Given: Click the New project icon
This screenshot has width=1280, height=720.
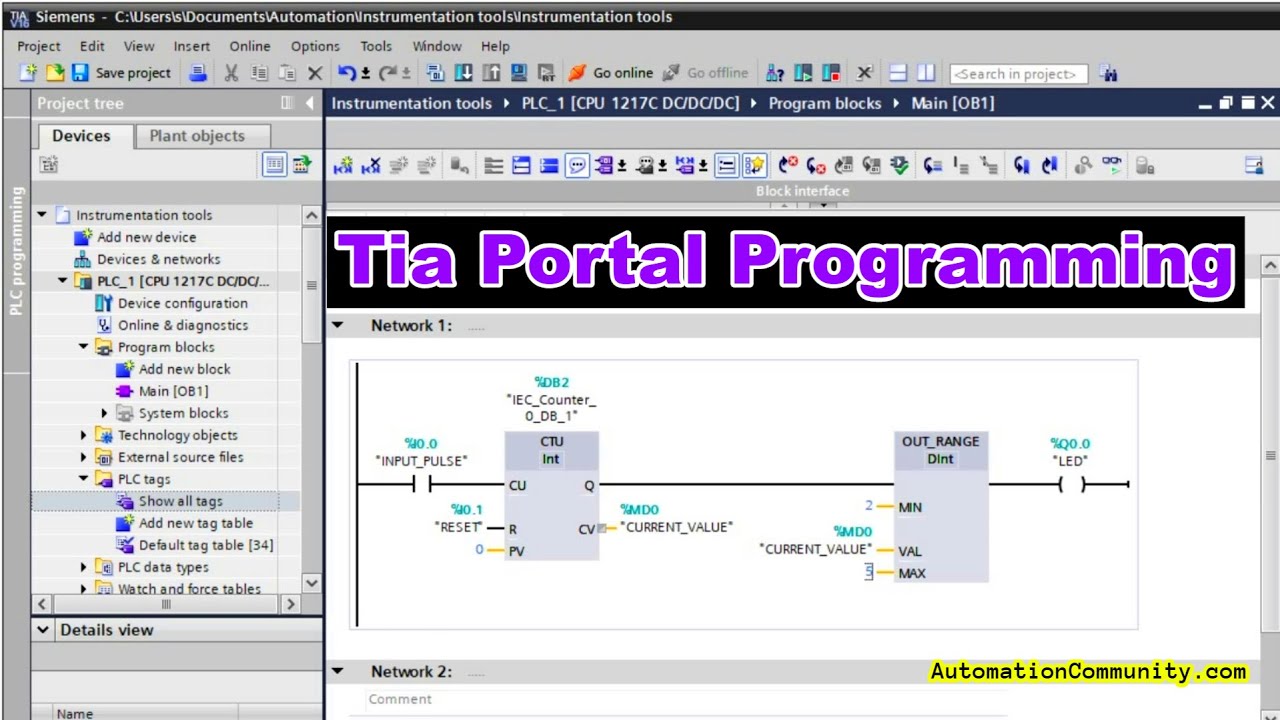Looking at the screenshot, I should click(28, 73).
